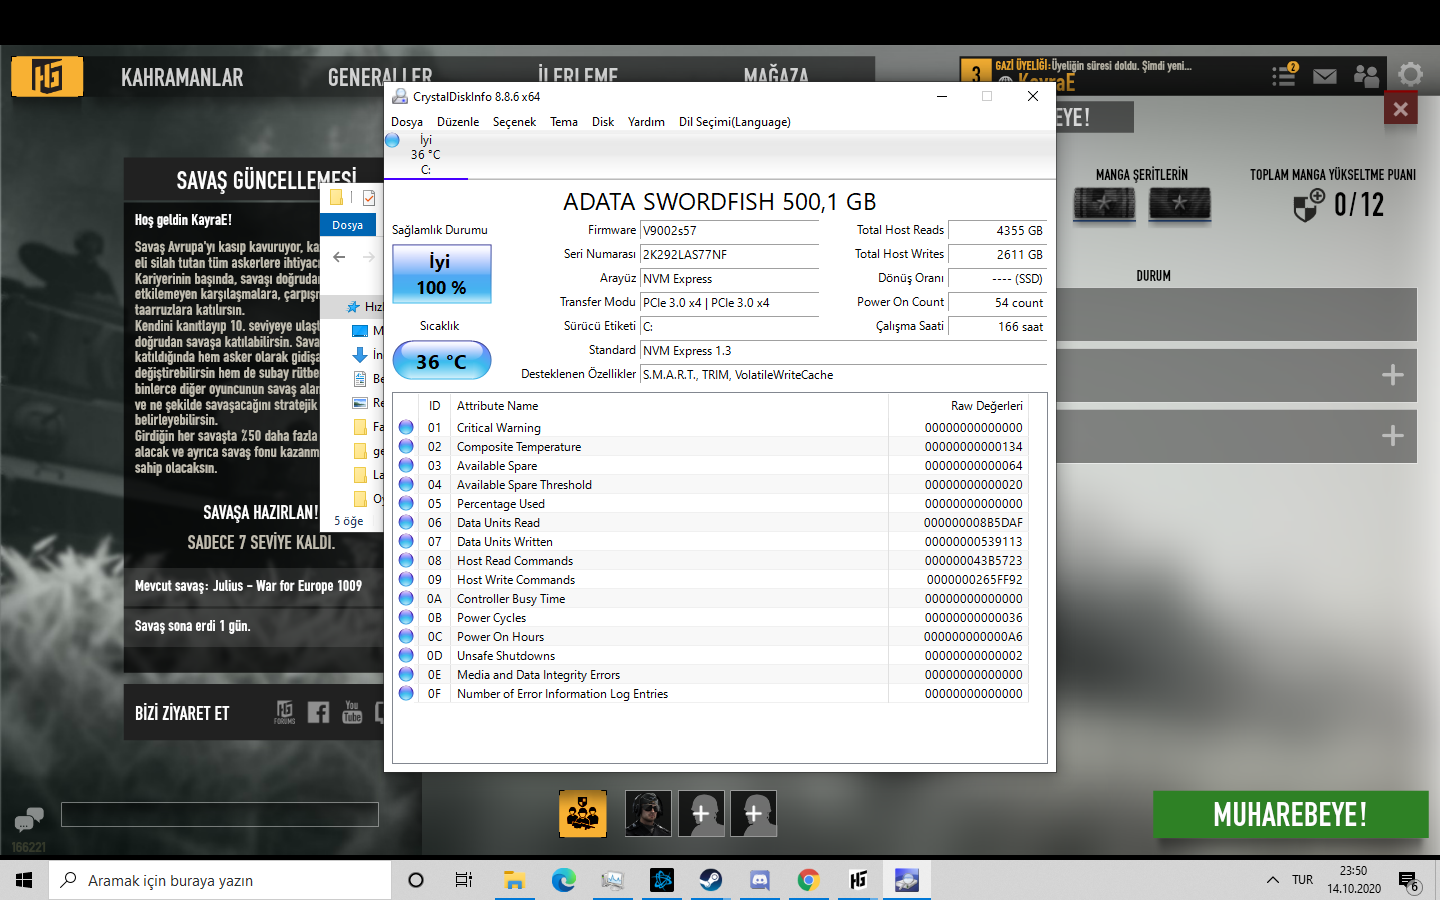This screenshot has height=900, width=1440.
Task: Click the Windows search box
Action: click(x=220, y=880)
